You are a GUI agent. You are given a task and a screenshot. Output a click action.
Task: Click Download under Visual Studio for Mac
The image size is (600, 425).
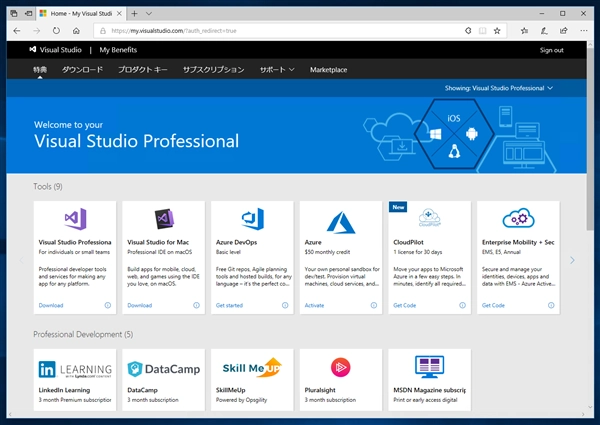click(140, 305)
